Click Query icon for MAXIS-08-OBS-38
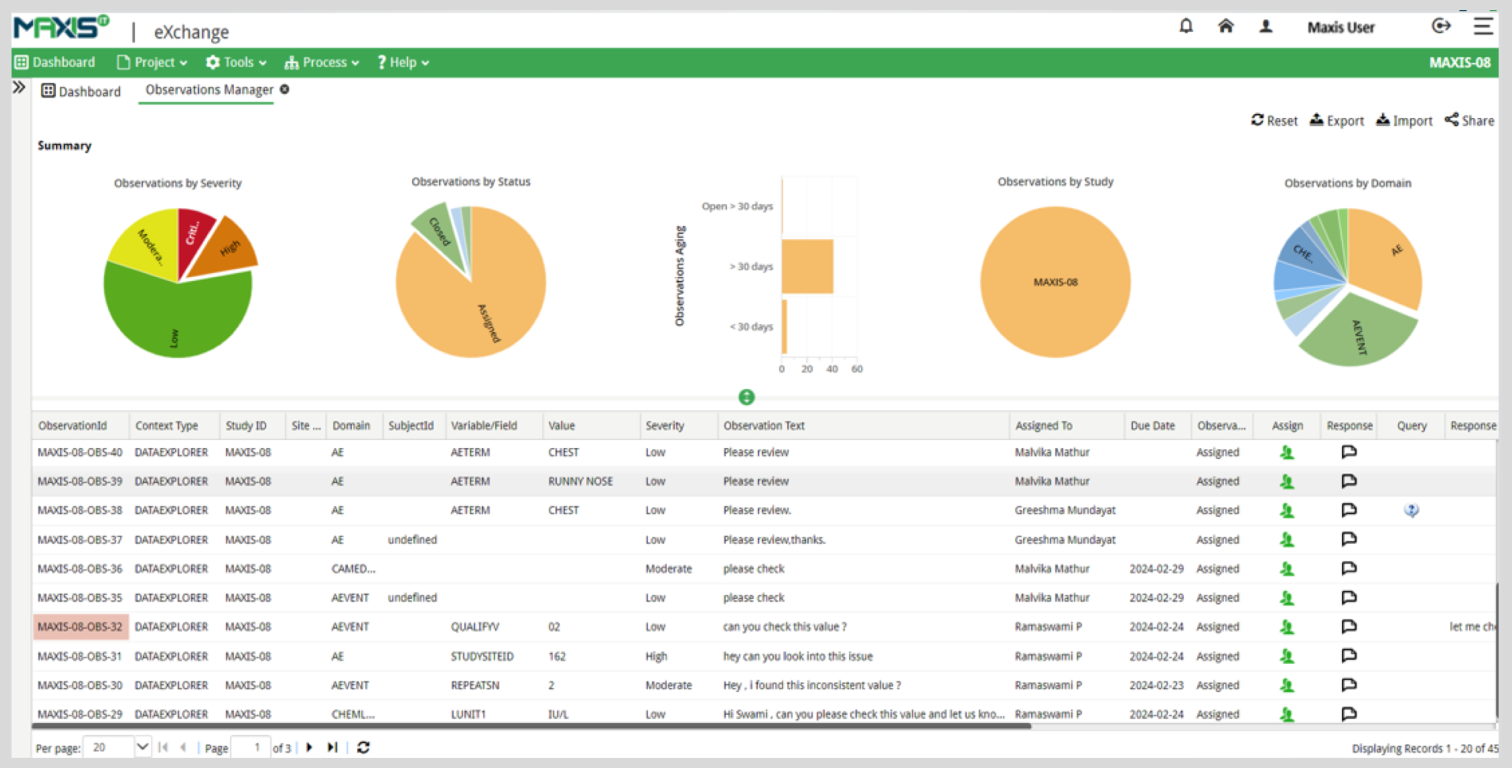The image size is (1512, 768). click(x=1411, y=511)
